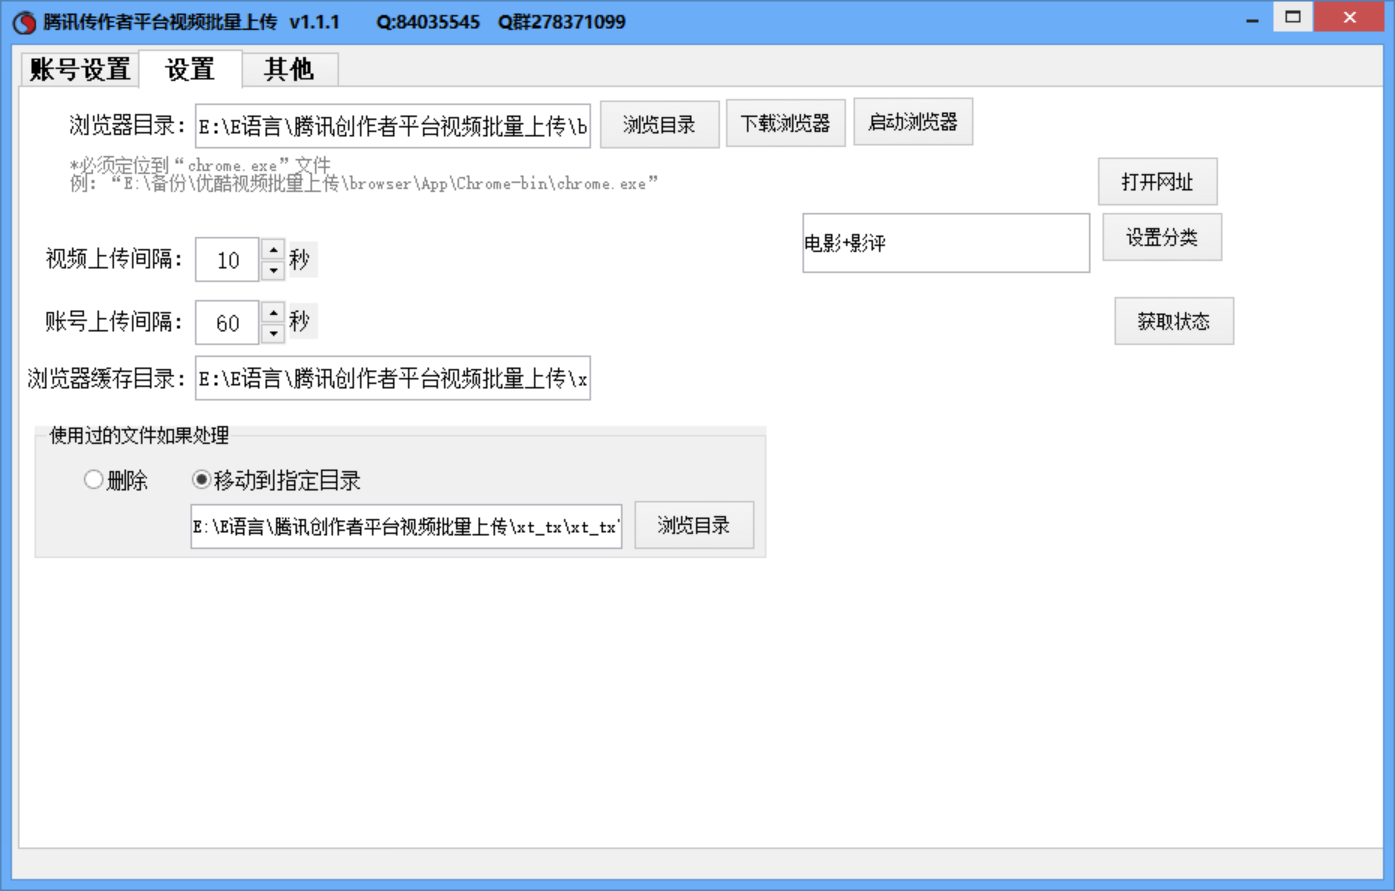
Task: Click the 设置分类 button
Action: [x=1162, y=237]
